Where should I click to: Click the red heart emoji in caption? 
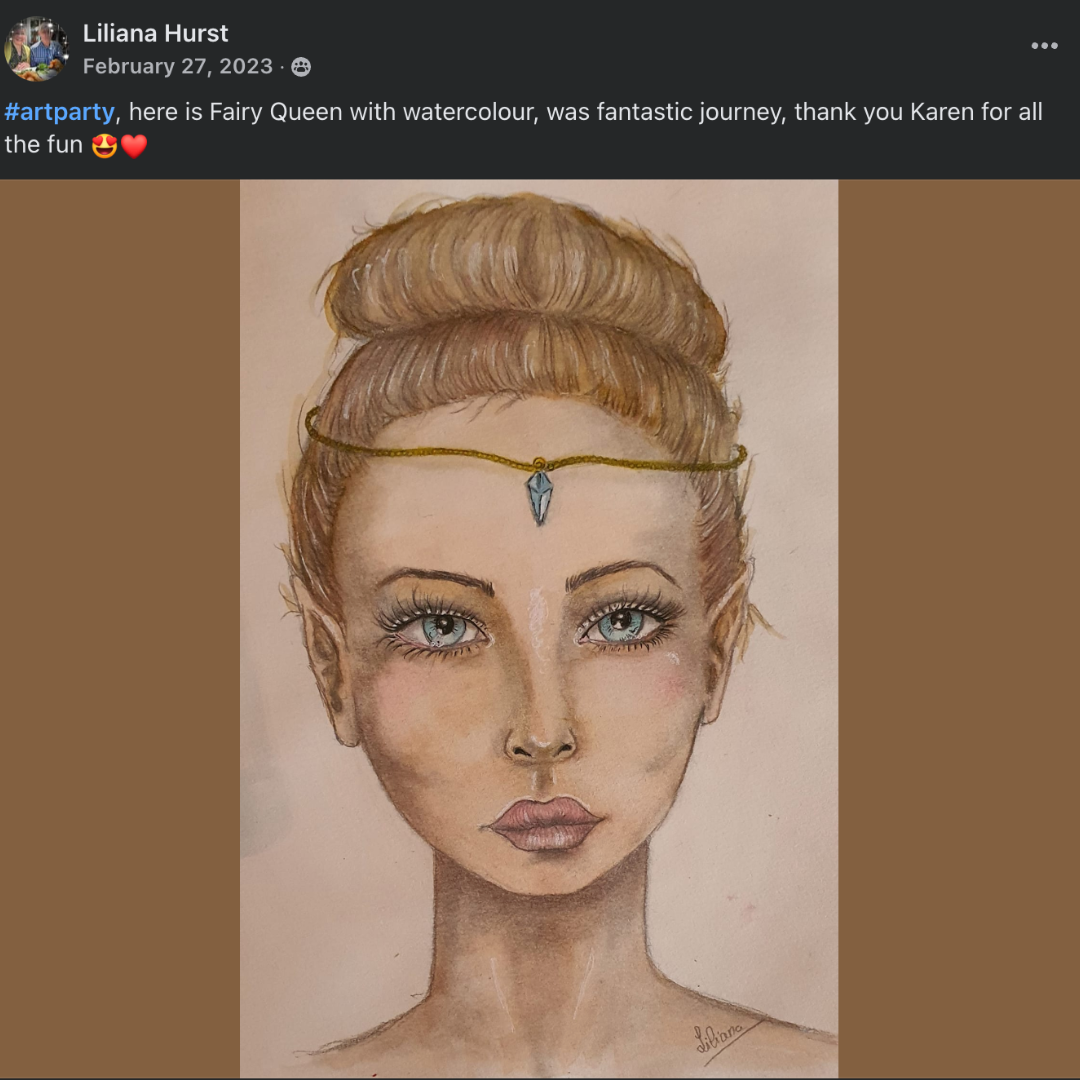pos(134,145)
